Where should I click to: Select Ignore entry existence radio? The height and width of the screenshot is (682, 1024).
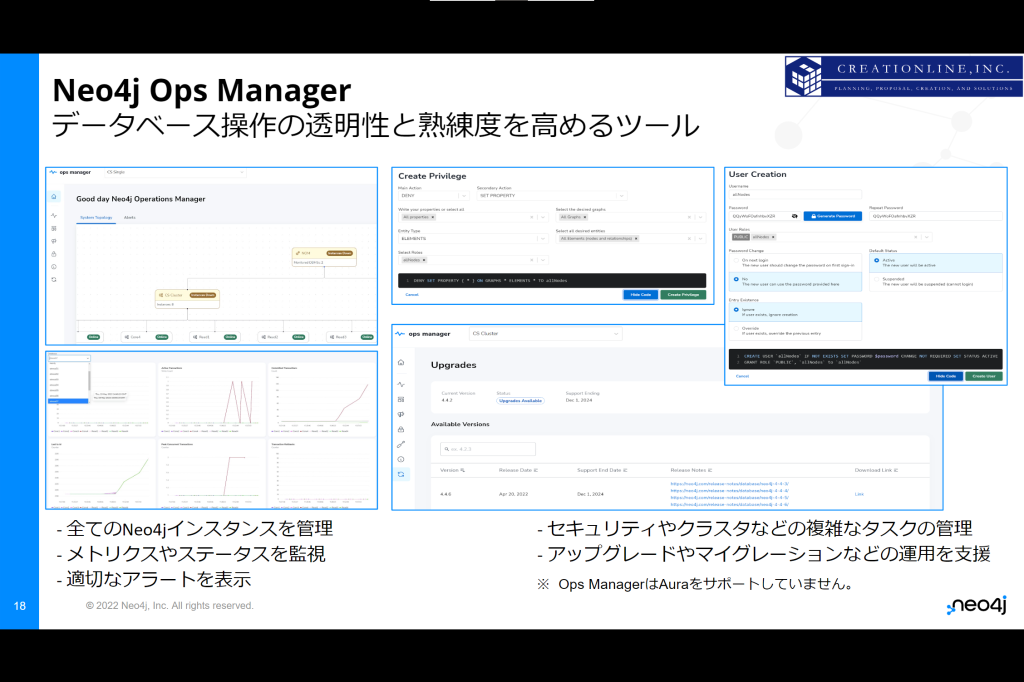pos(736,310)
